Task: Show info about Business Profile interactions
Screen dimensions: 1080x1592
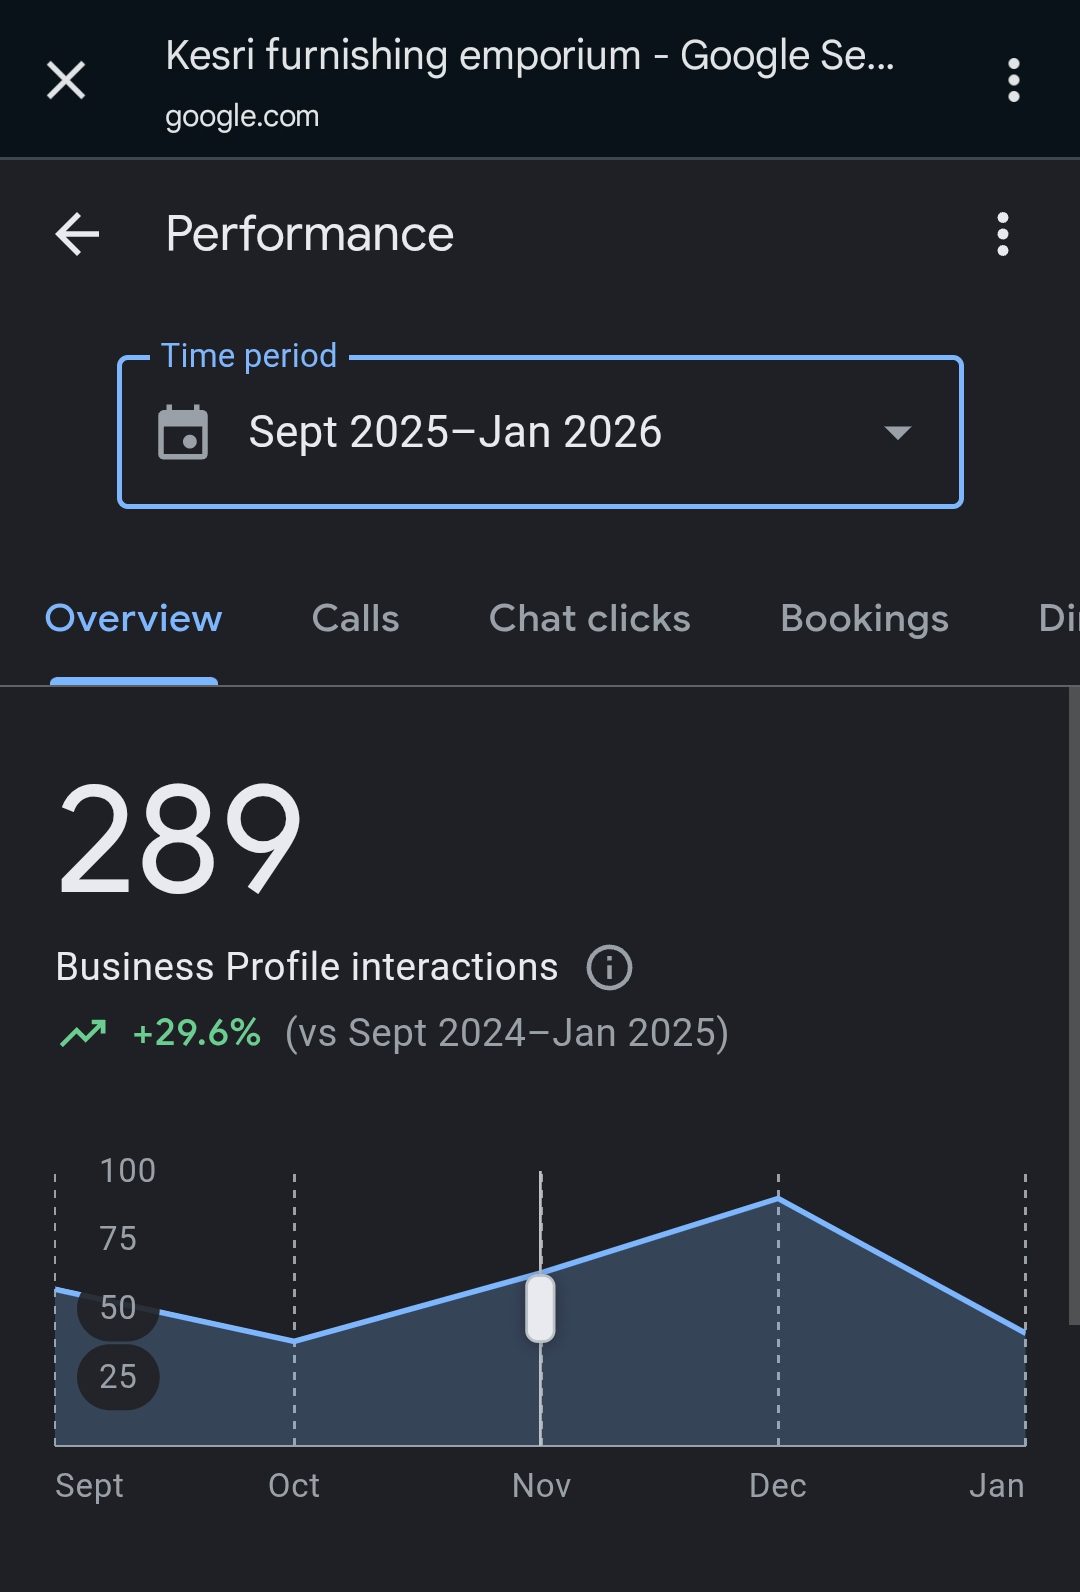Action: point(609,968)
